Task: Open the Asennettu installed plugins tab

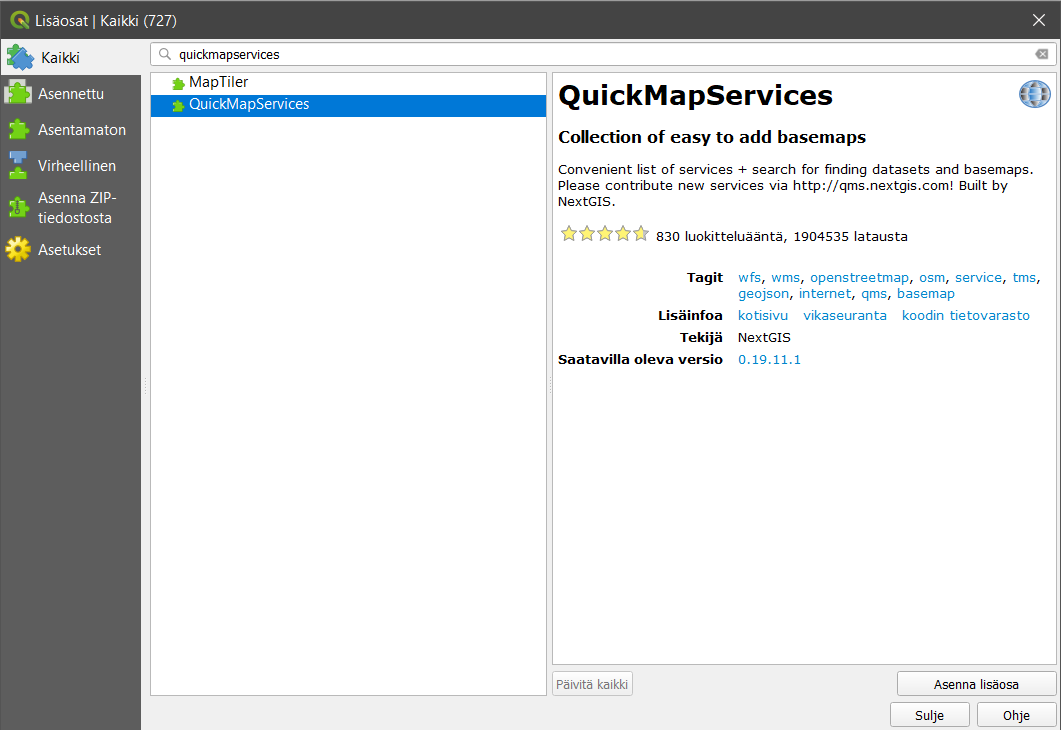Action: [70, 94]
